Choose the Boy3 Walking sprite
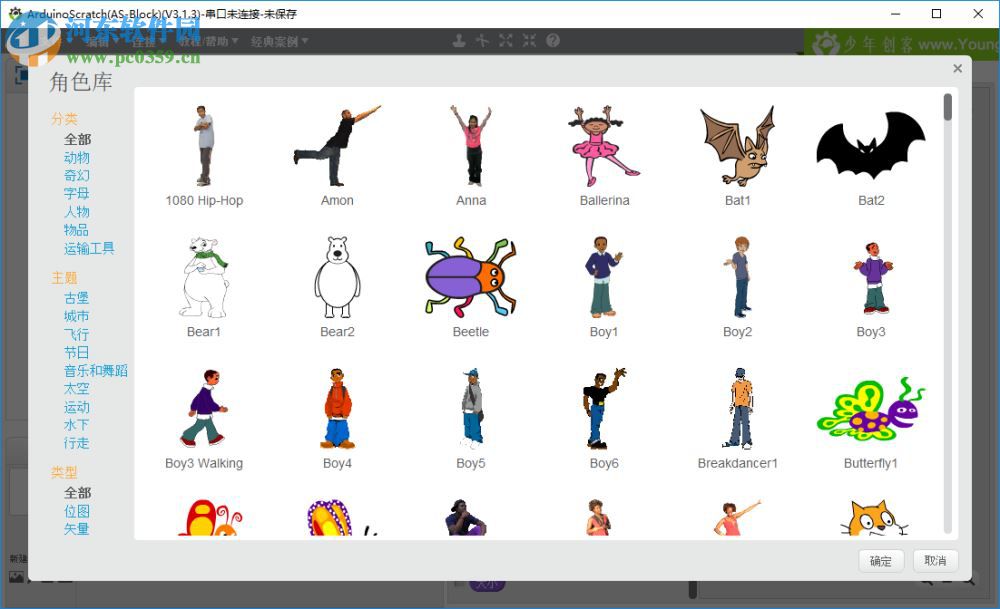 (204, 418)
